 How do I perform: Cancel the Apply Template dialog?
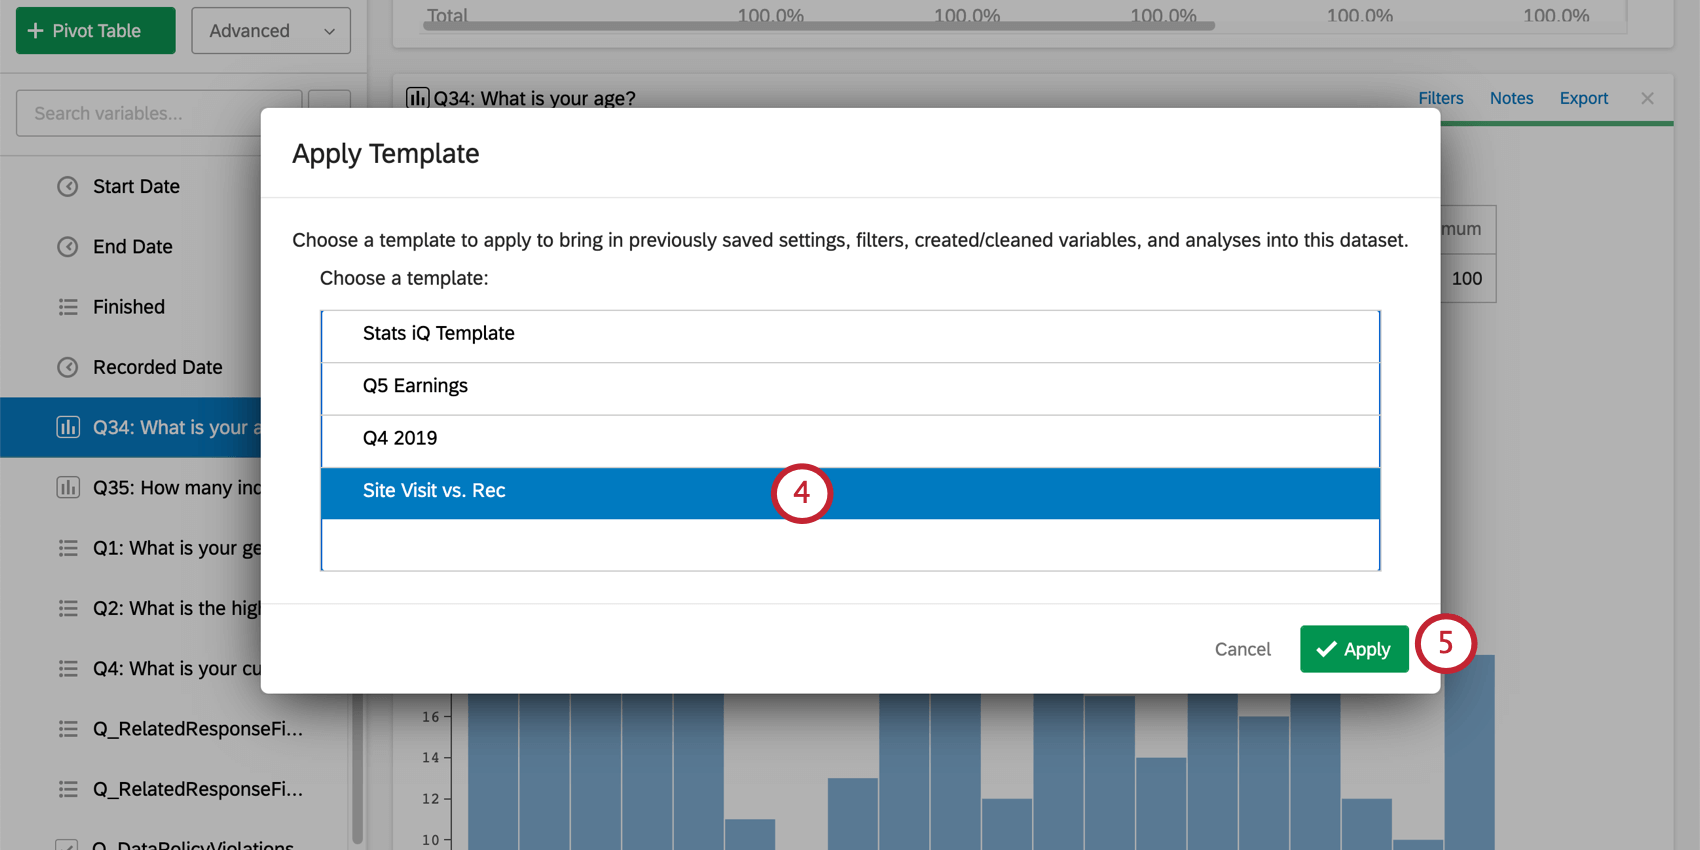coord(1242,649)
